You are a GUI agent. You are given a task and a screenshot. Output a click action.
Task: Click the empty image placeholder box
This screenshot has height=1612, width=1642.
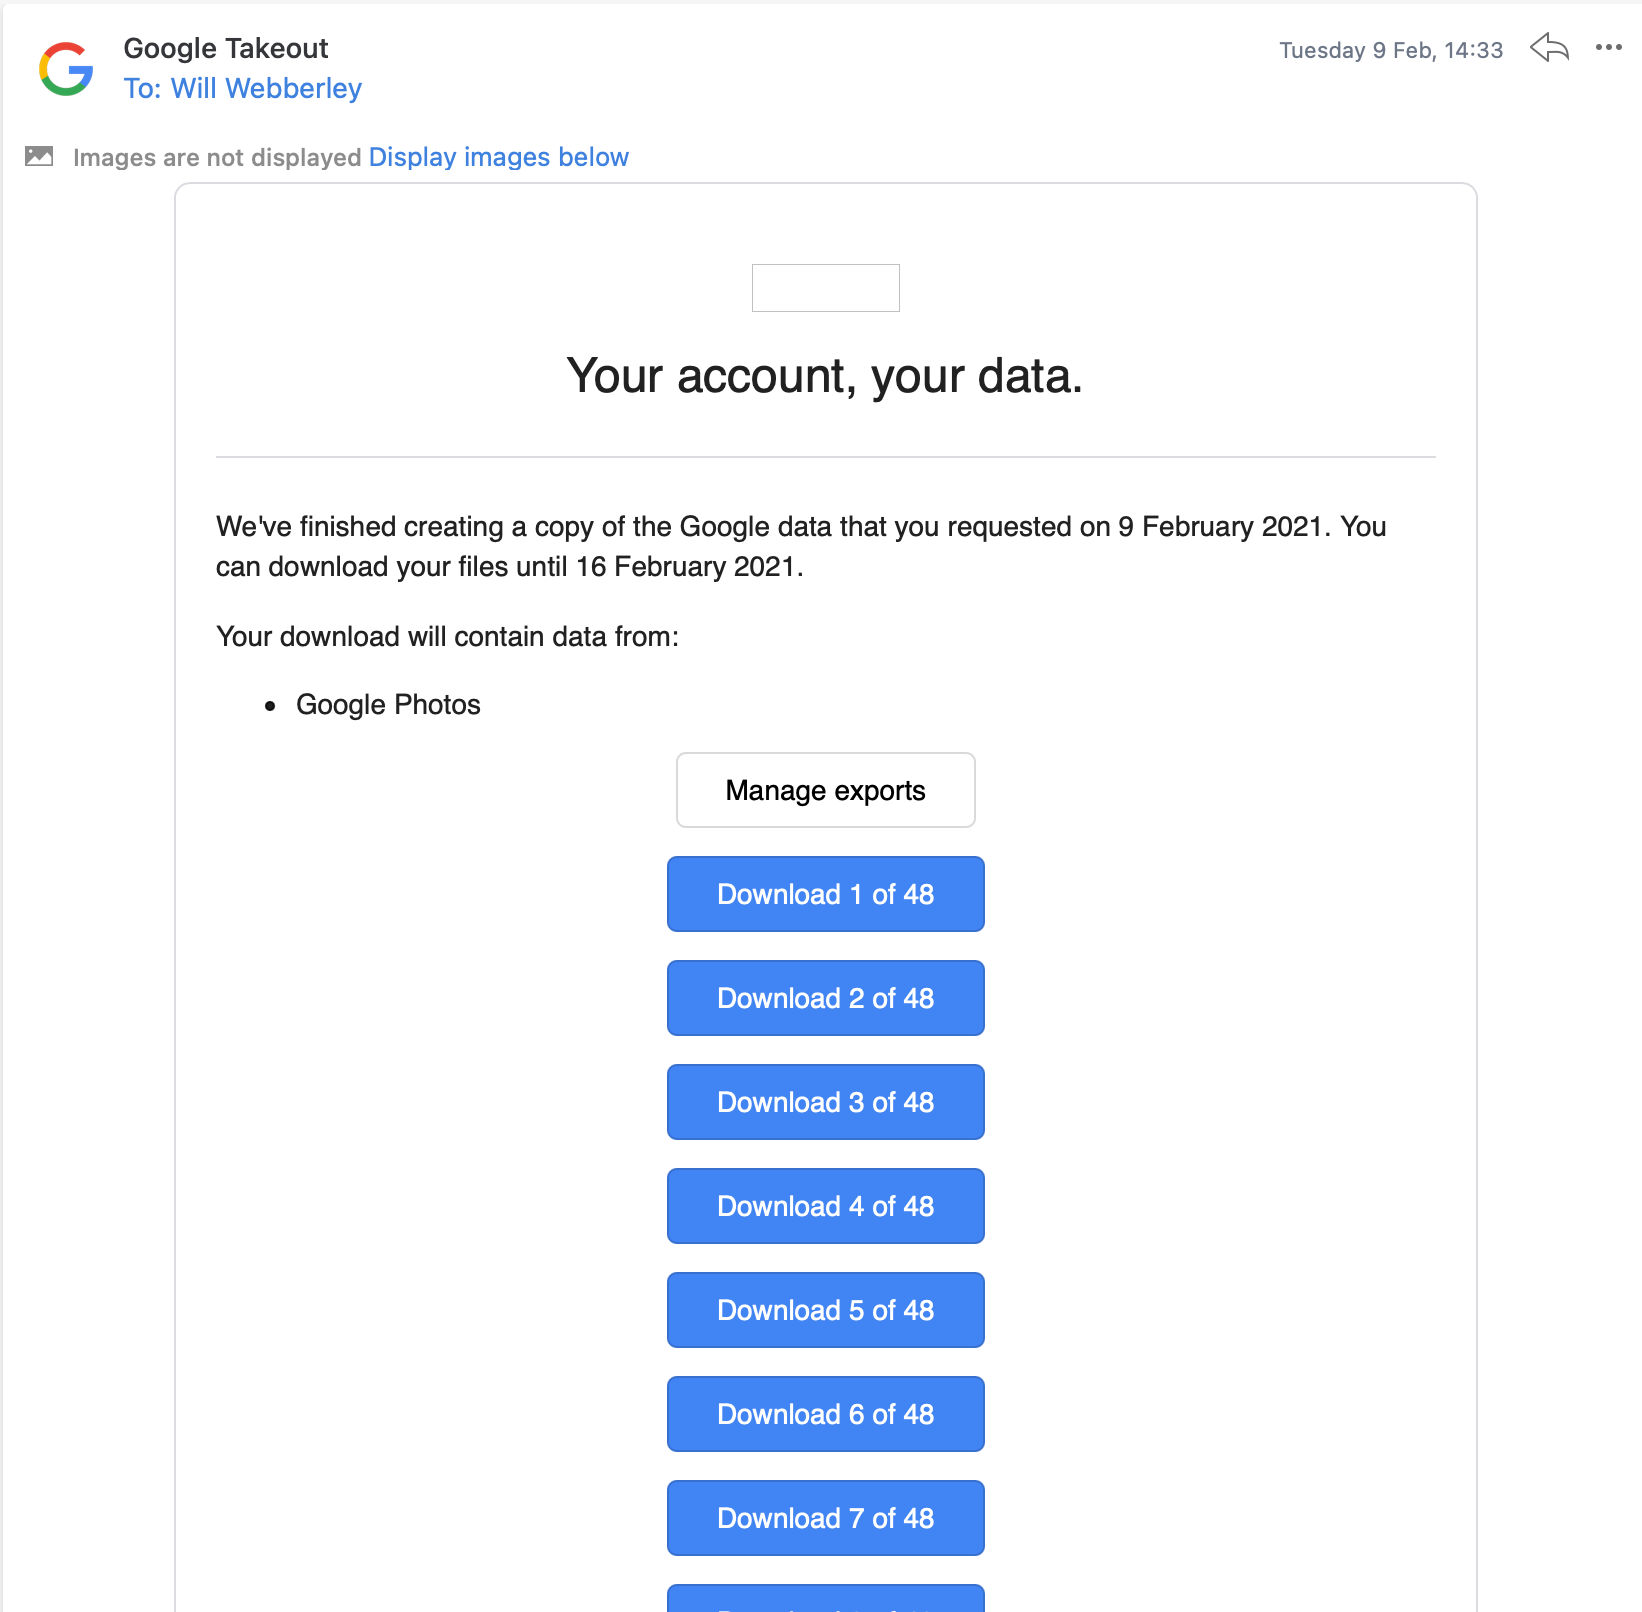point(825,288)
